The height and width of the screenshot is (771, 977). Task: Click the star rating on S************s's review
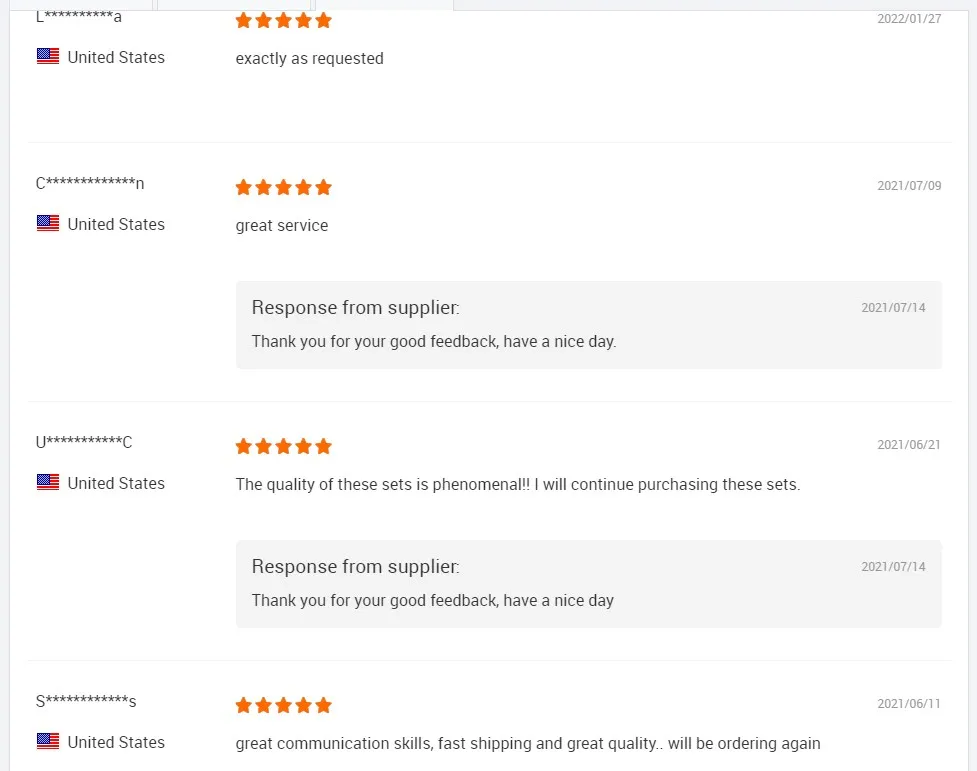point(283,705)
